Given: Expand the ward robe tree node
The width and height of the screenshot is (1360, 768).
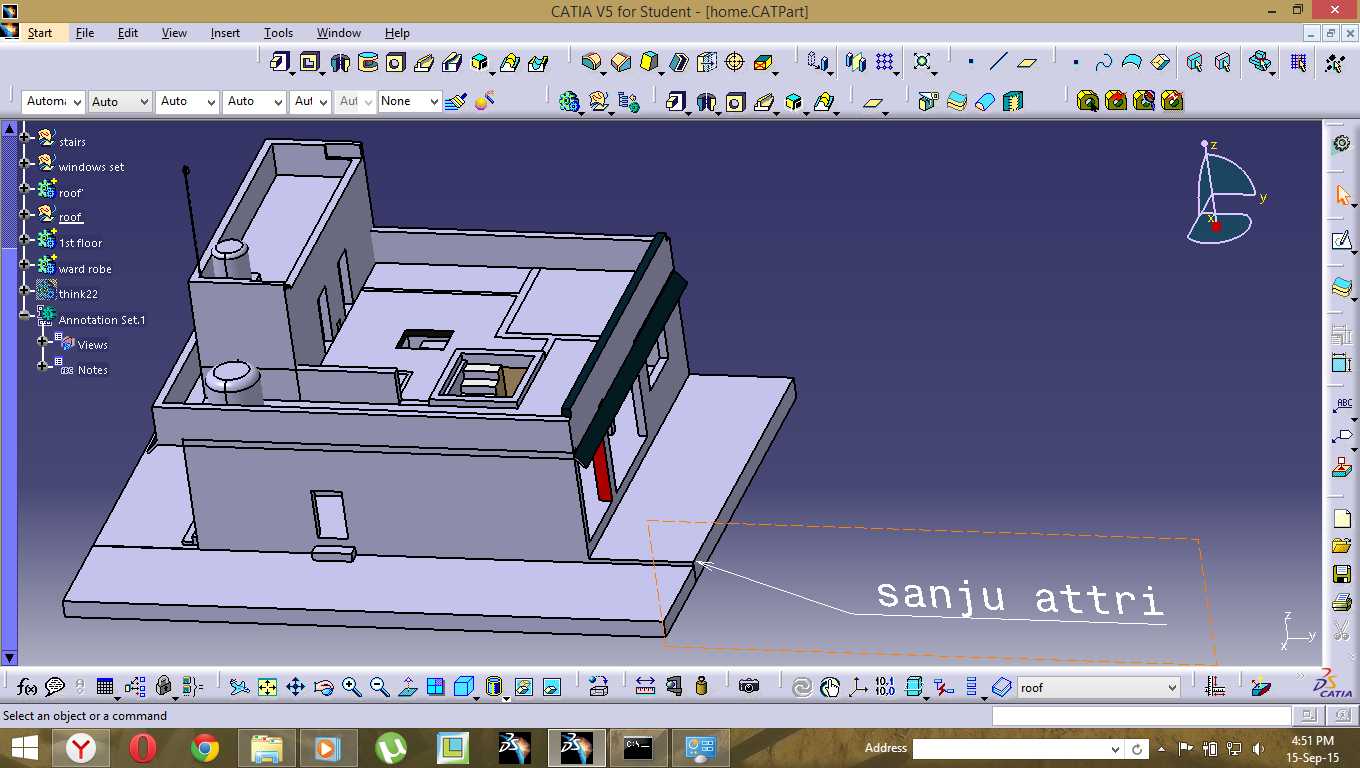Looking at the screenshot, I should 26,264.
